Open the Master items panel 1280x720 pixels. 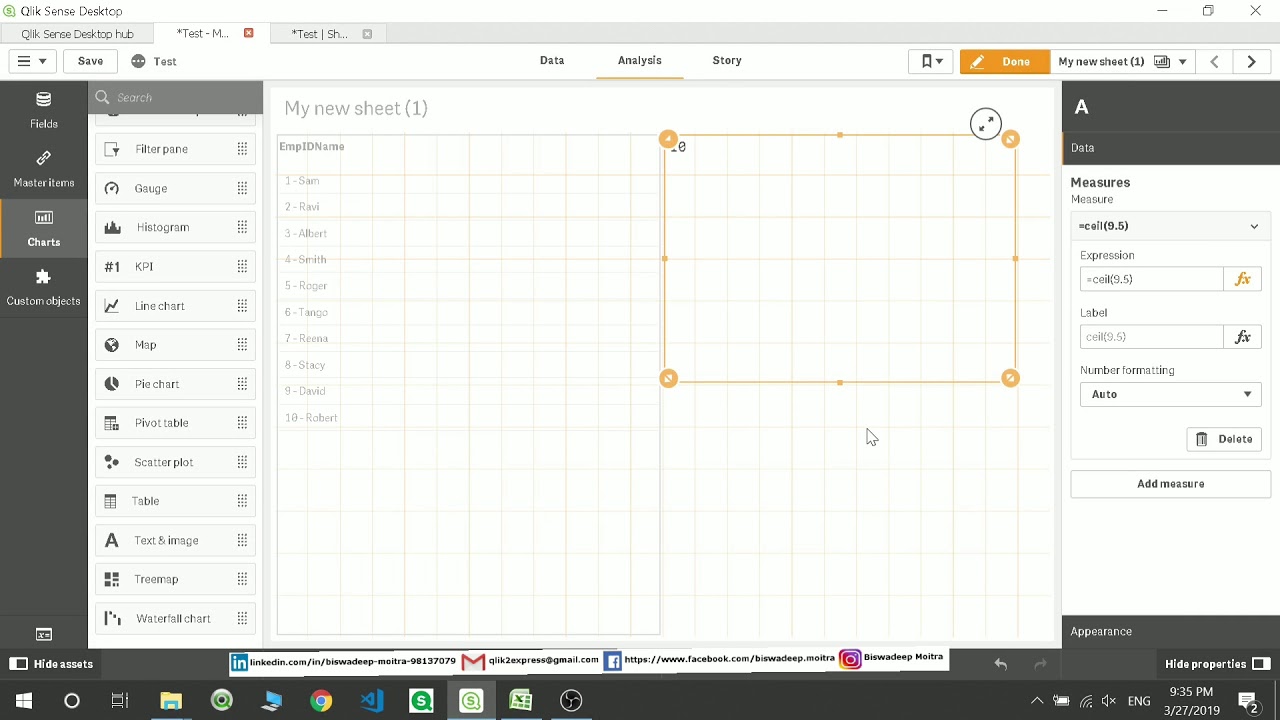point(43,169)
